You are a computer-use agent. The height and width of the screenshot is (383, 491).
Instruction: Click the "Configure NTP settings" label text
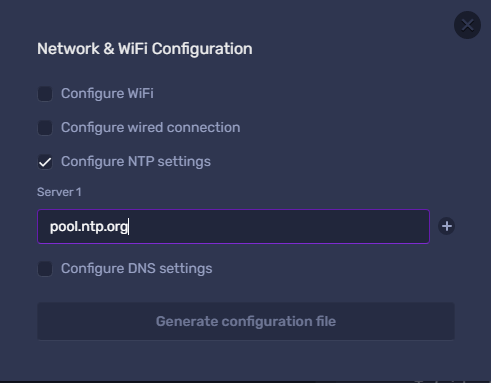(x=136, y=162)
